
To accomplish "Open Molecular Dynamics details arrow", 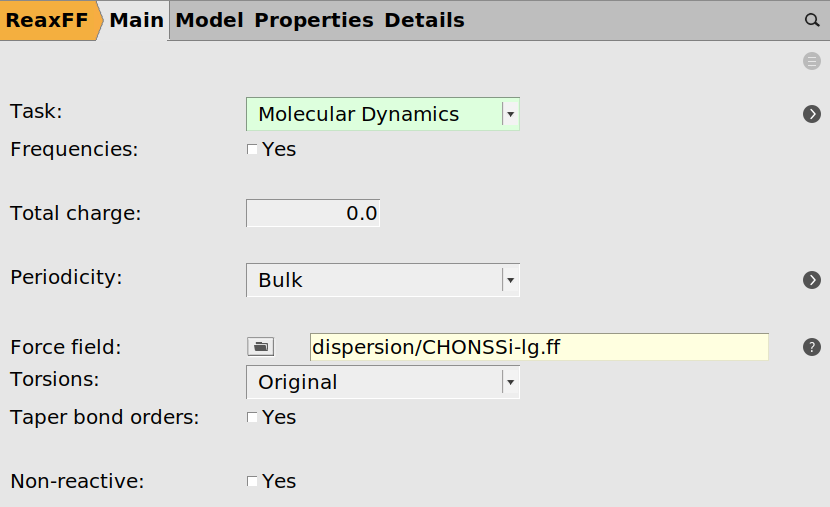I will 812,114.
